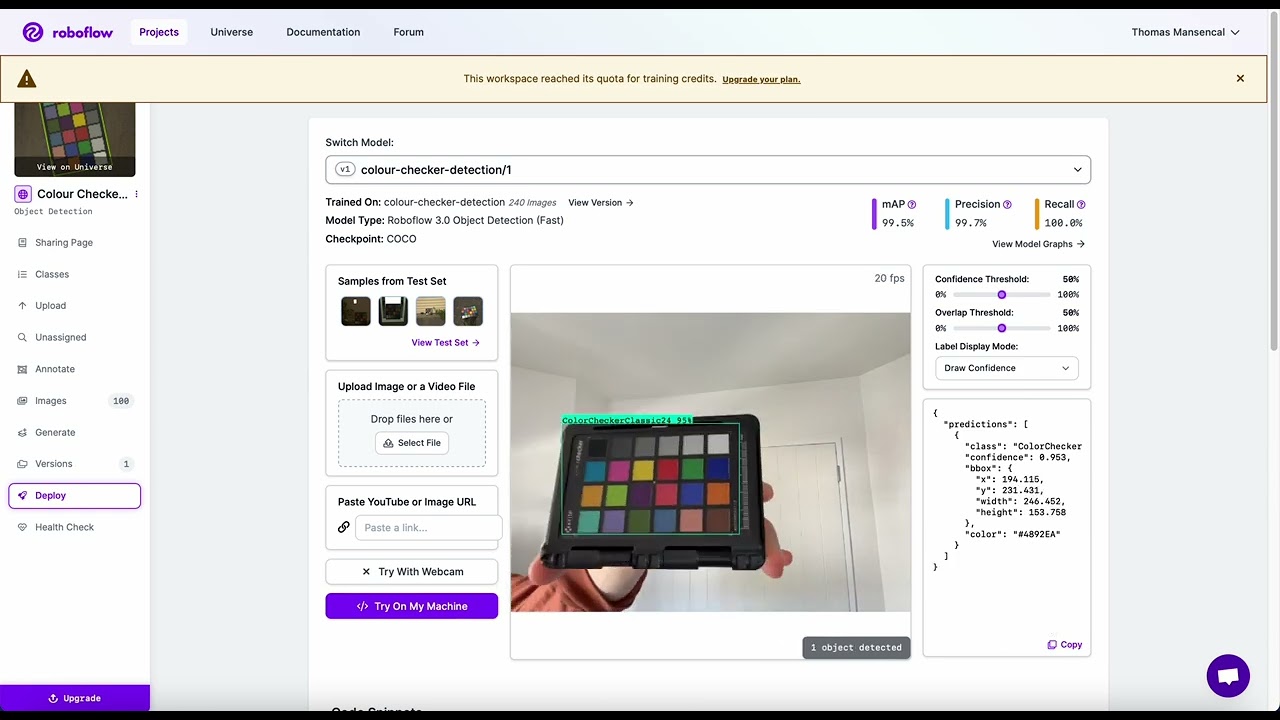
Task: Click the Generate icon in sidebar
Action: (23, 432)
